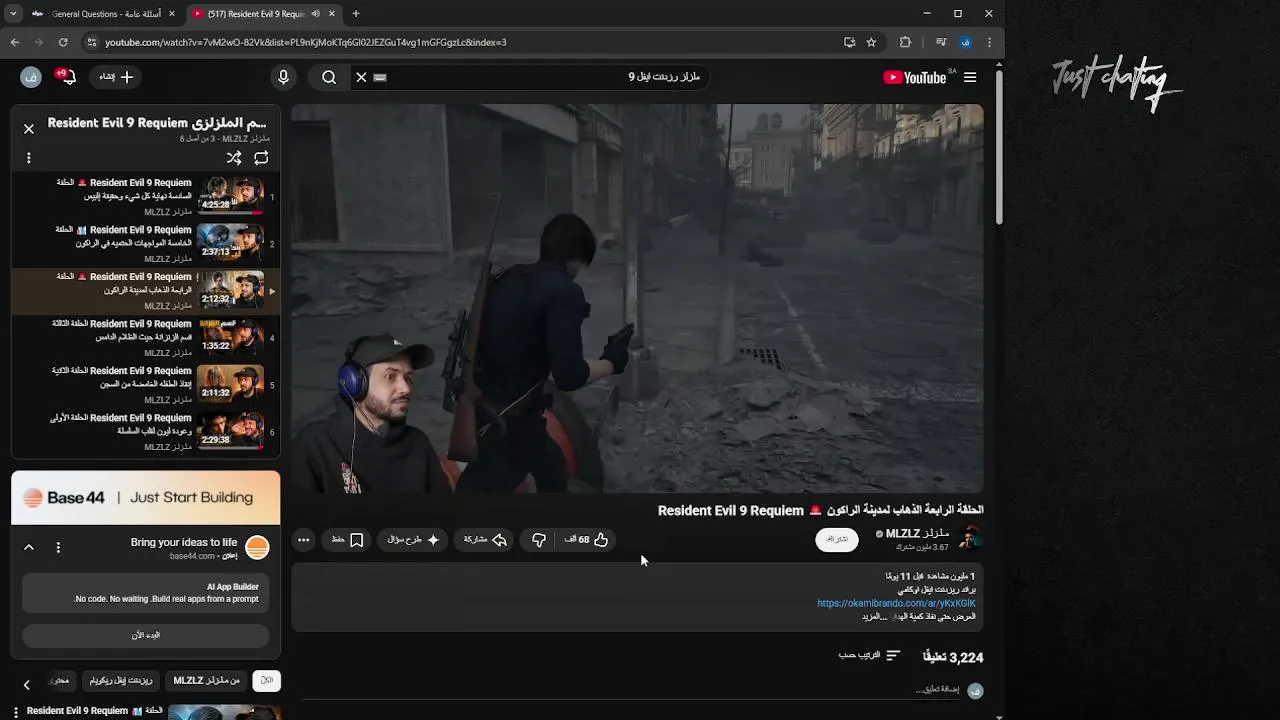Go back in browser history
1280x720 pixels.
coord(15,42)
